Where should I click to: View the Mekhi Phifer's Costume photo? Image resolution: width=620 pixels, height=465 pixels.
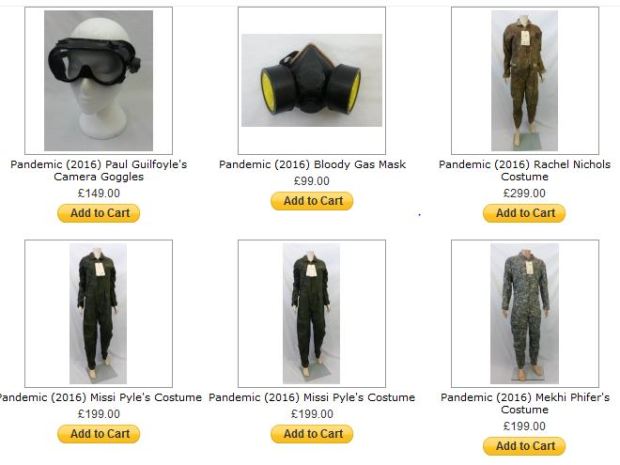(x=525, y=314)
